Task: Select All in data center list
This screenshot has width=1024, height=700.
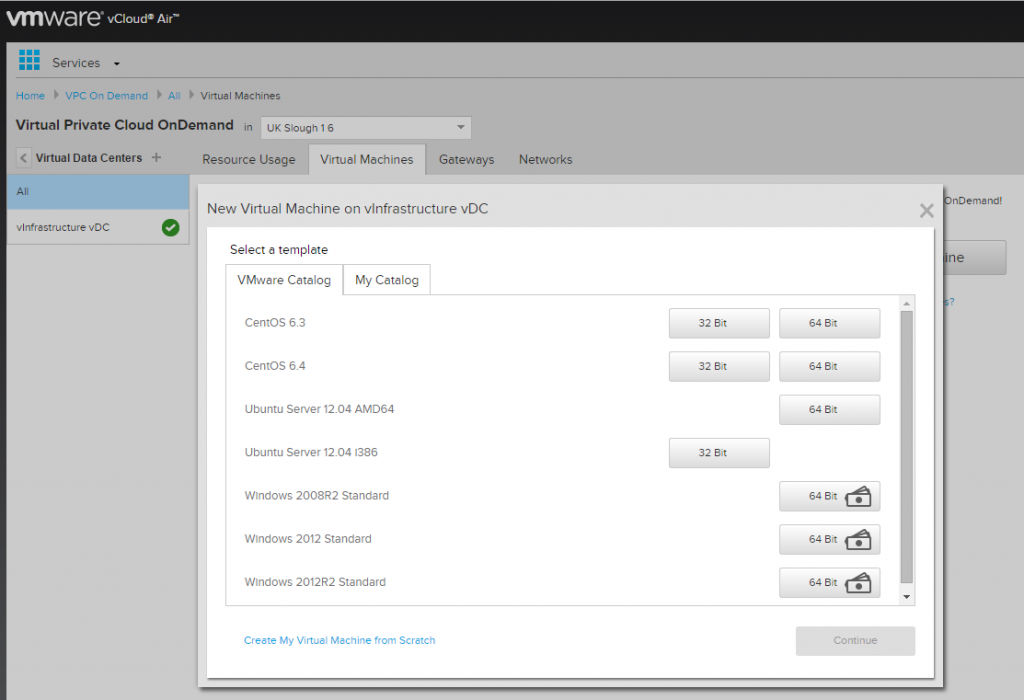Action: click(x=98, y=192)
